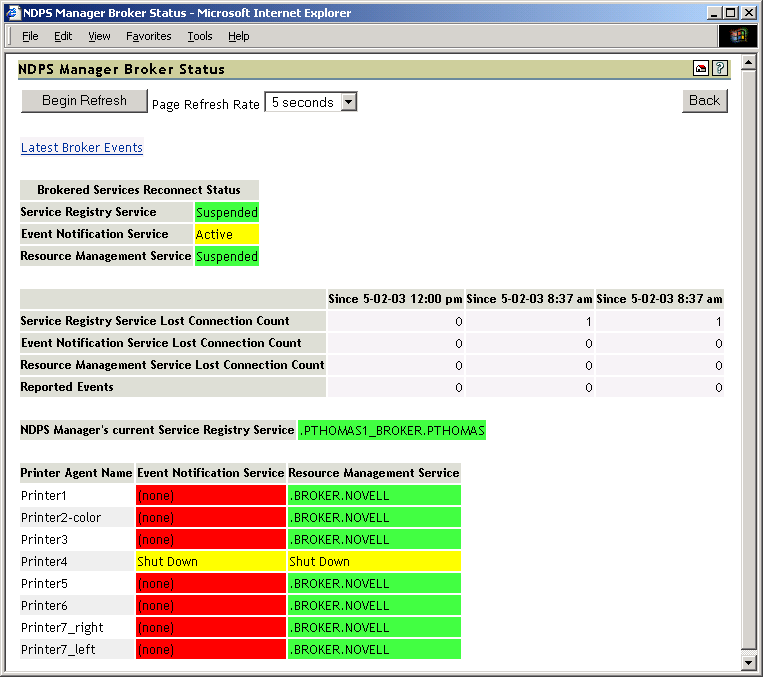
Task: Click Printer1 (none) Event Notification cell
Action: point(211,495)
